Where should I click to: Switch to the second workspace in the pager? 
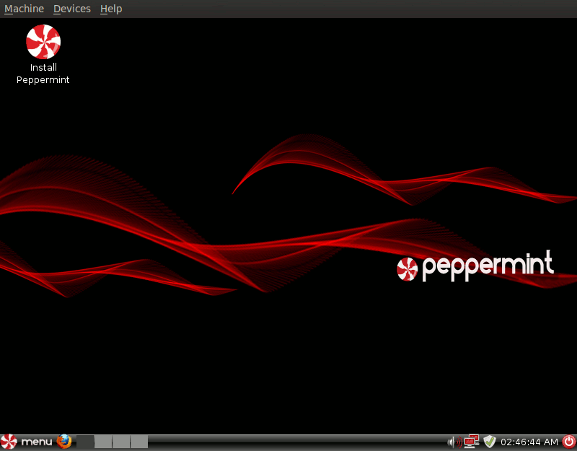103,441
